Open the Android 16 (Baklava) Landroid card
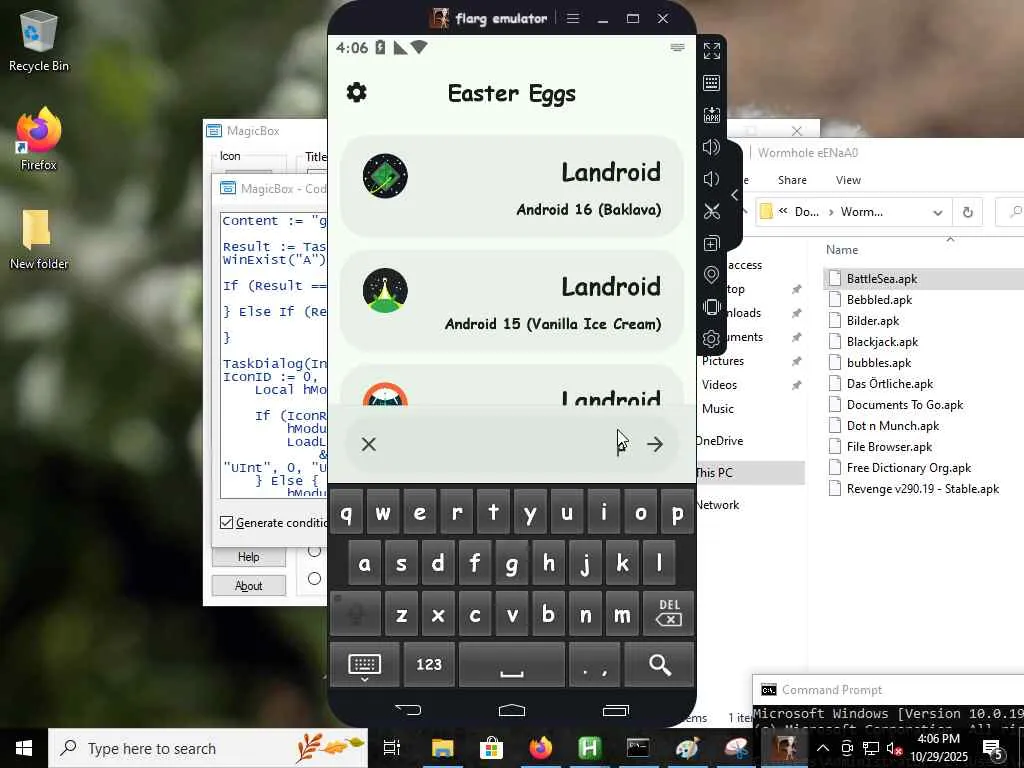1024x768 pixels. point(512,186)
